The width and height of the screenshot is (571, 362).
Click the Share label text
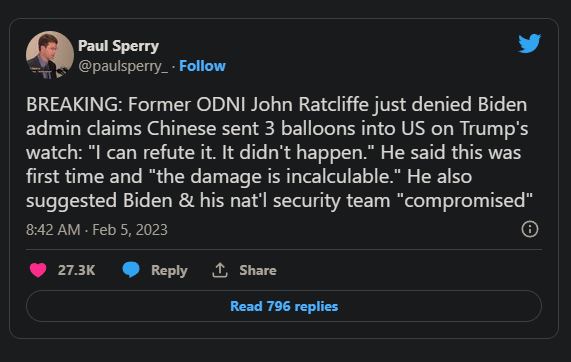pos(258,270)
